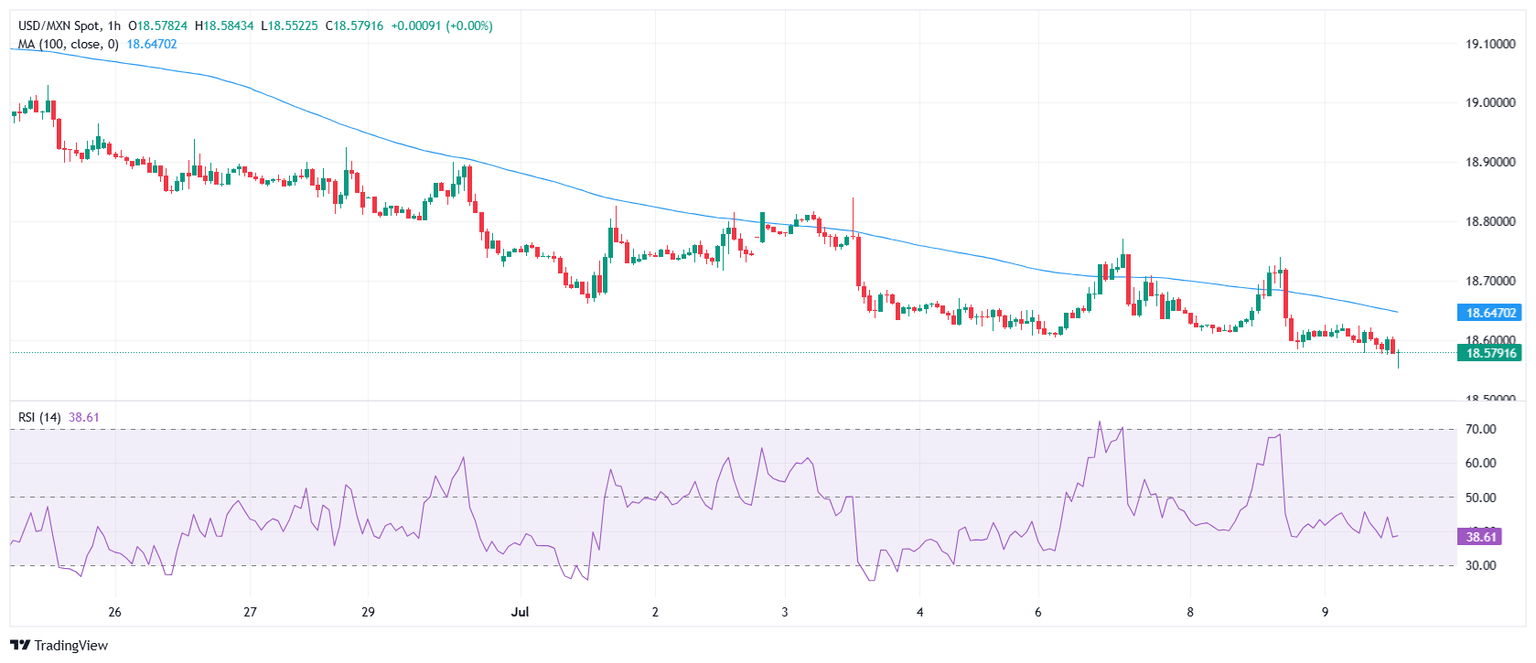This screenshot has height=663, width=1536.
Task: Click the 70.00 RSI overbought level label
Action: (x=1480, y=430)
